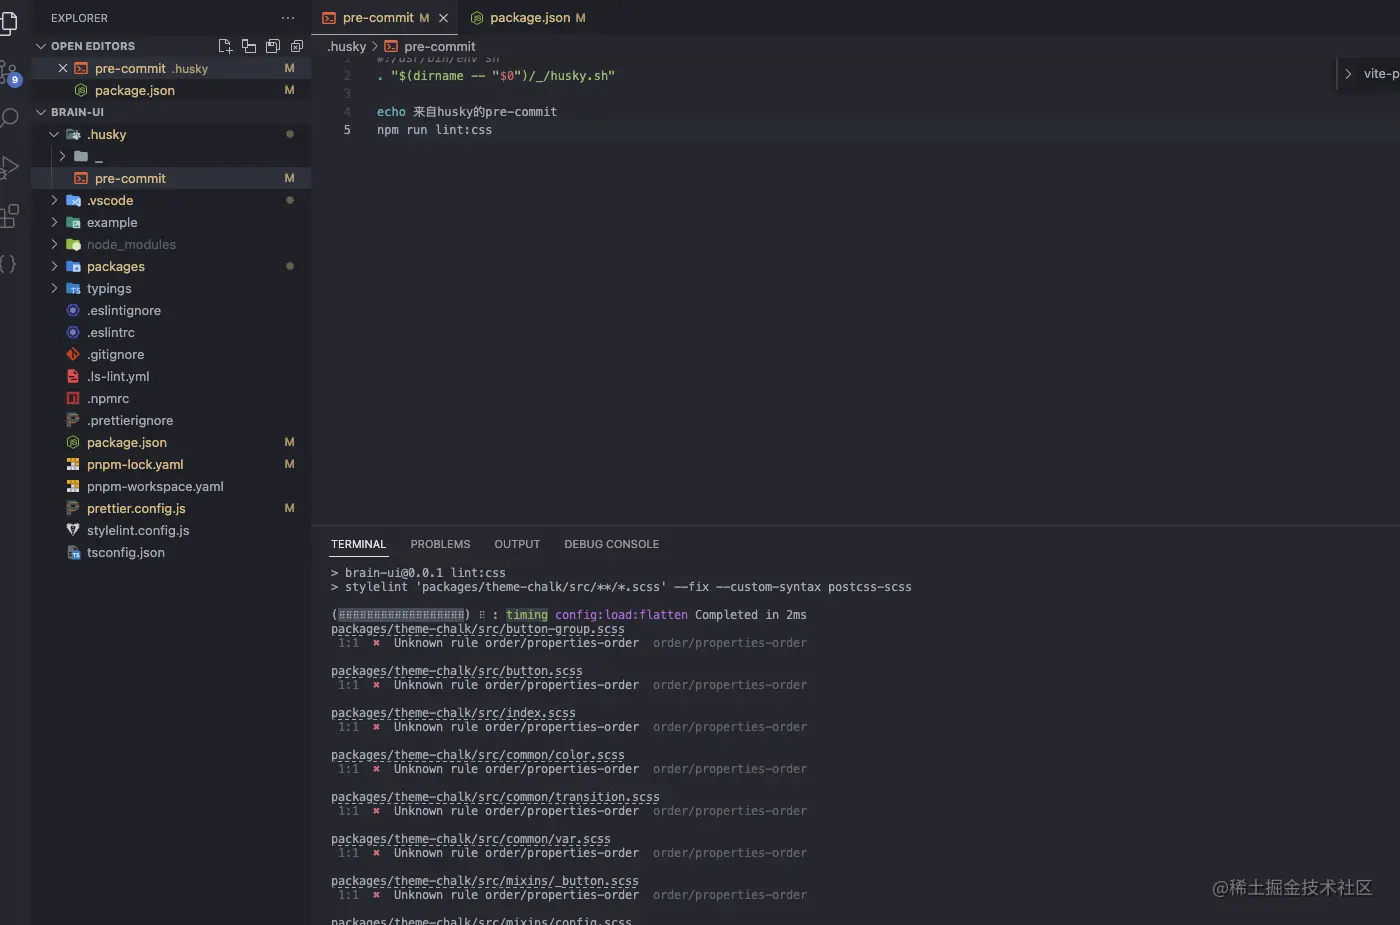Image resolution: width=1400 pixels, height=925 pixels.
Task: Expand the example folder
Action: [x=54, y=222]
